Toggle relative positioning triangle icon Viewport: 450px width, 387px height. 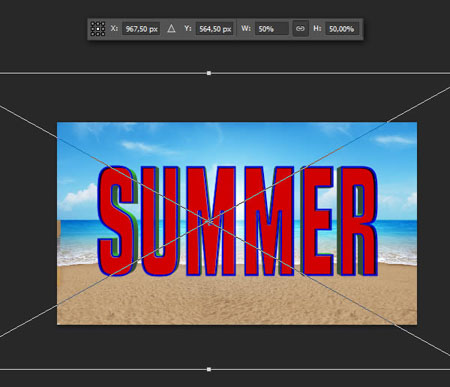[171, 29]
